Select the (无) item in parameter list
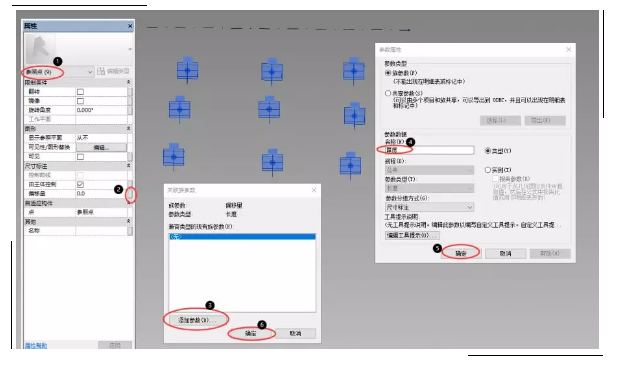This screenshot has width=618, height=365. [x=242, y=237]
